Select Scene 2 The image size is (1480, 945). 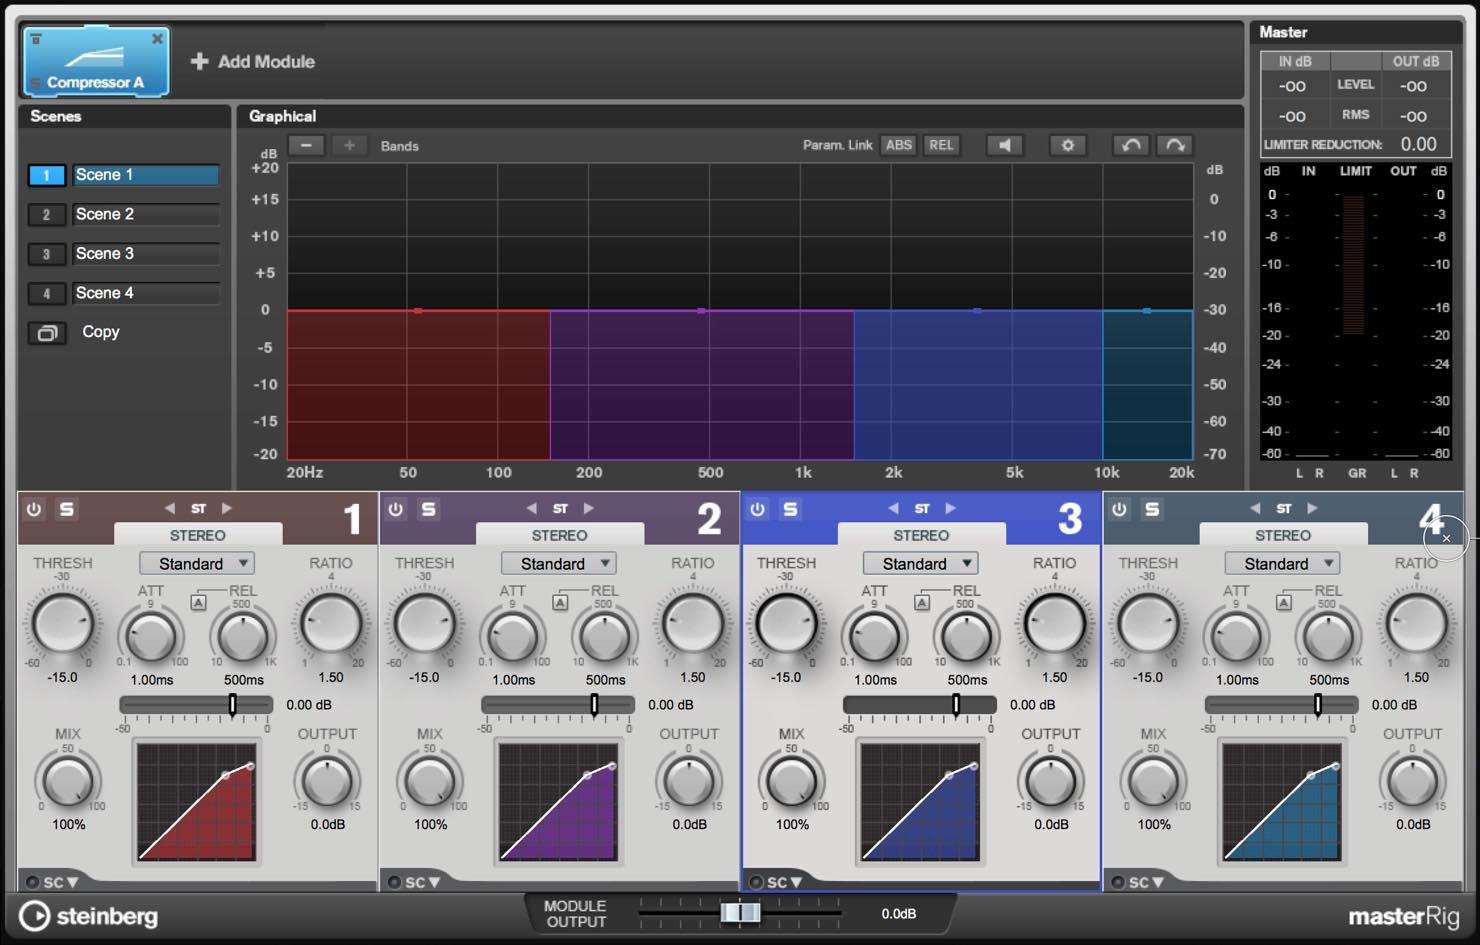[x=146, y=214]
